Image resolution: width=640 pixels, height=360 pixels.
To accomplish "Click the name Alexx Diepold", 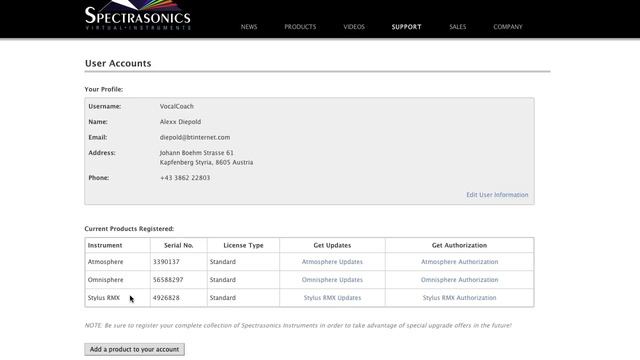I will pyautogui.click(x=180, y=122).
